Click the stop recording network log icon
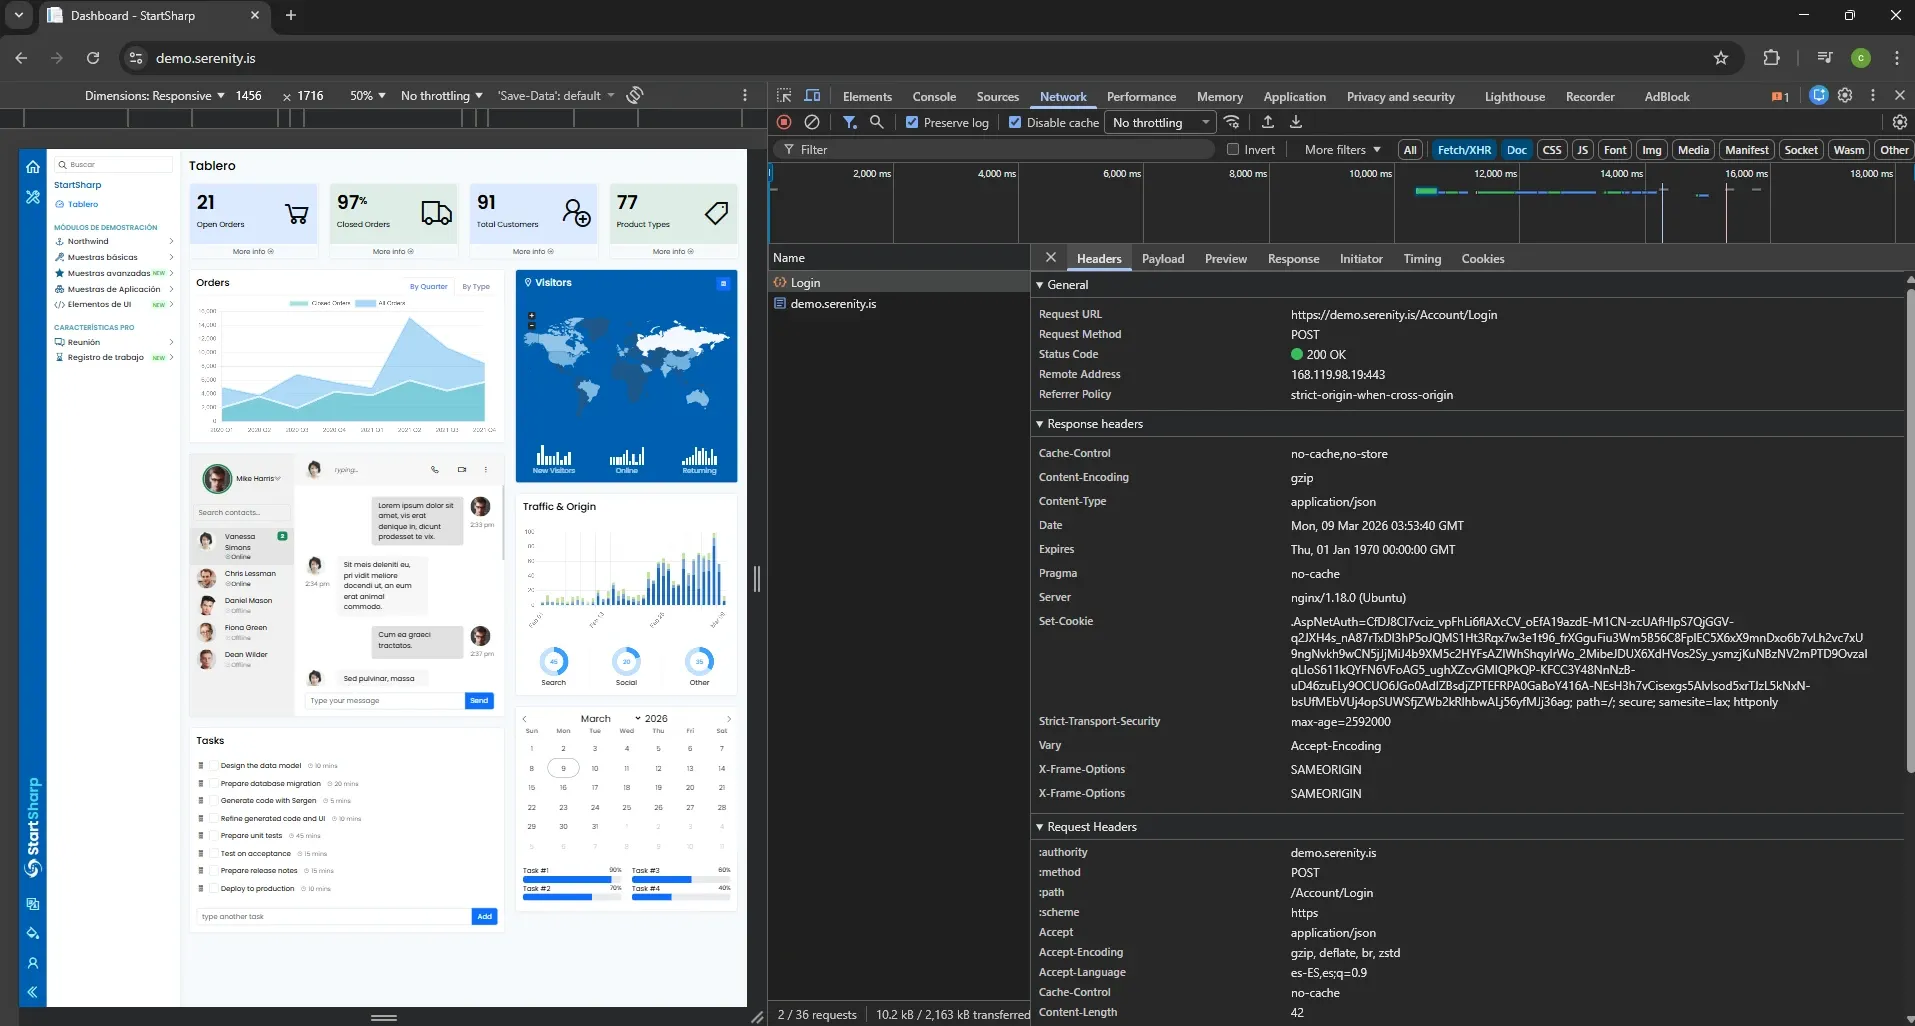 784,122
